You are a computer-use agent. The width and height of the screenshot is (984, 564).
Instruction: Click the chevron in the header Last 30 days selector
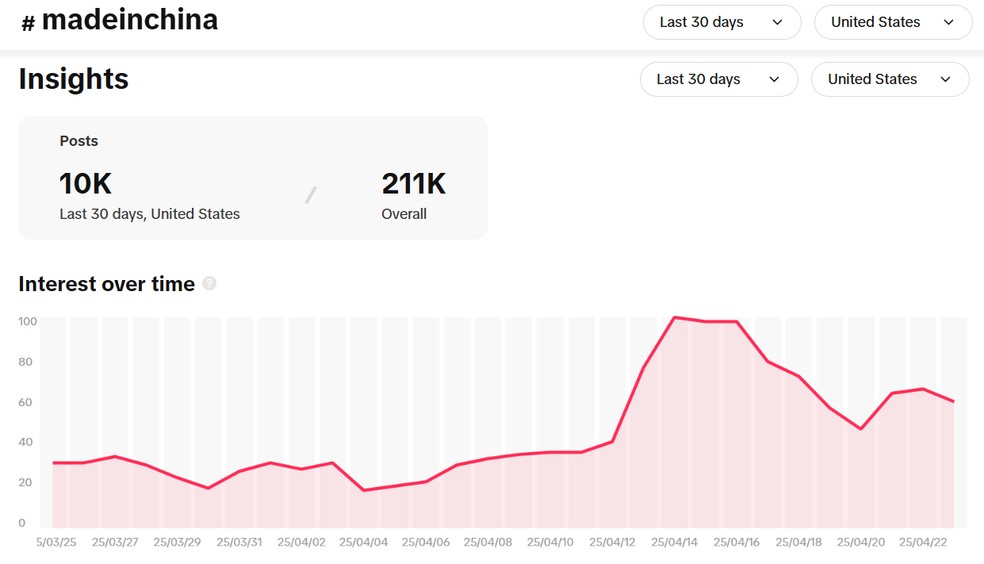777,23
